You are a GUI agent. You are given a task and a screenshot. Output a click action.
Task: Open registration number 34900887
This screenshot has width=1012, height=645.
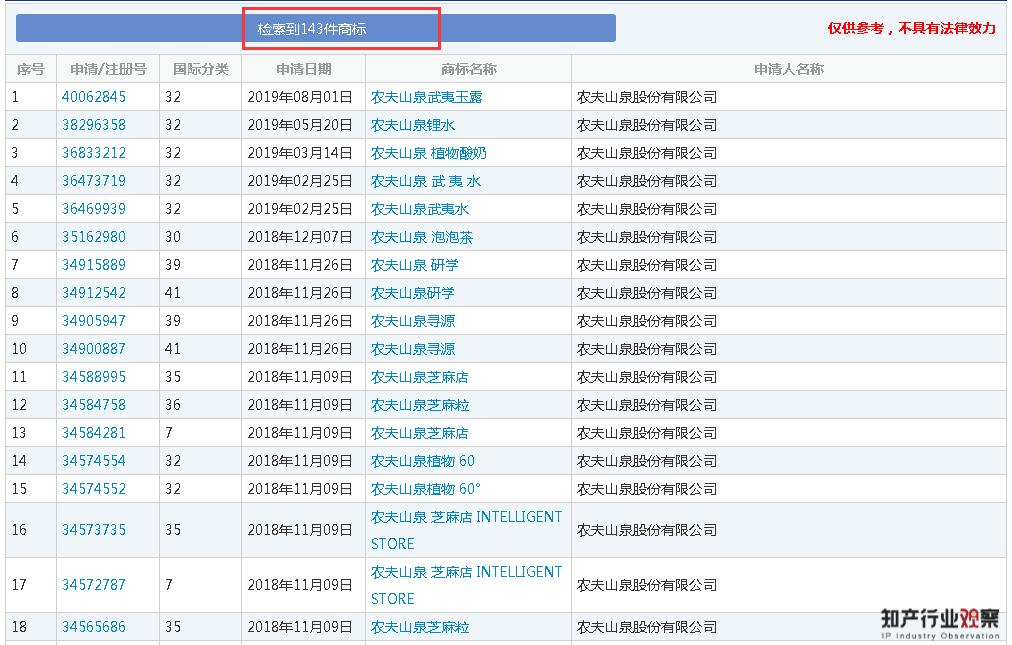pos(94,349)
